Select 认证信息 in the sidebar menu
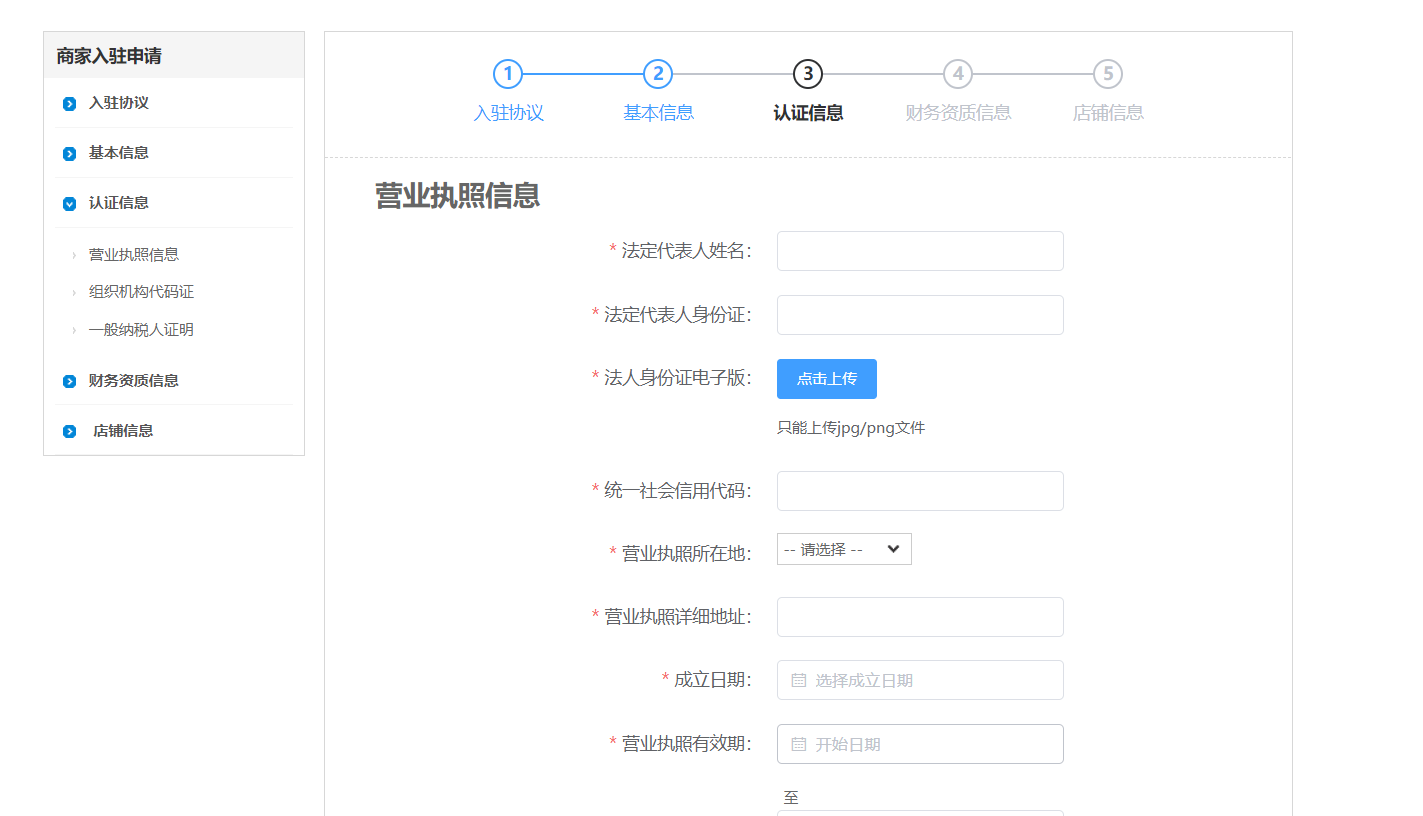Viewport: 1423px width, 816px height. (119, 203)
